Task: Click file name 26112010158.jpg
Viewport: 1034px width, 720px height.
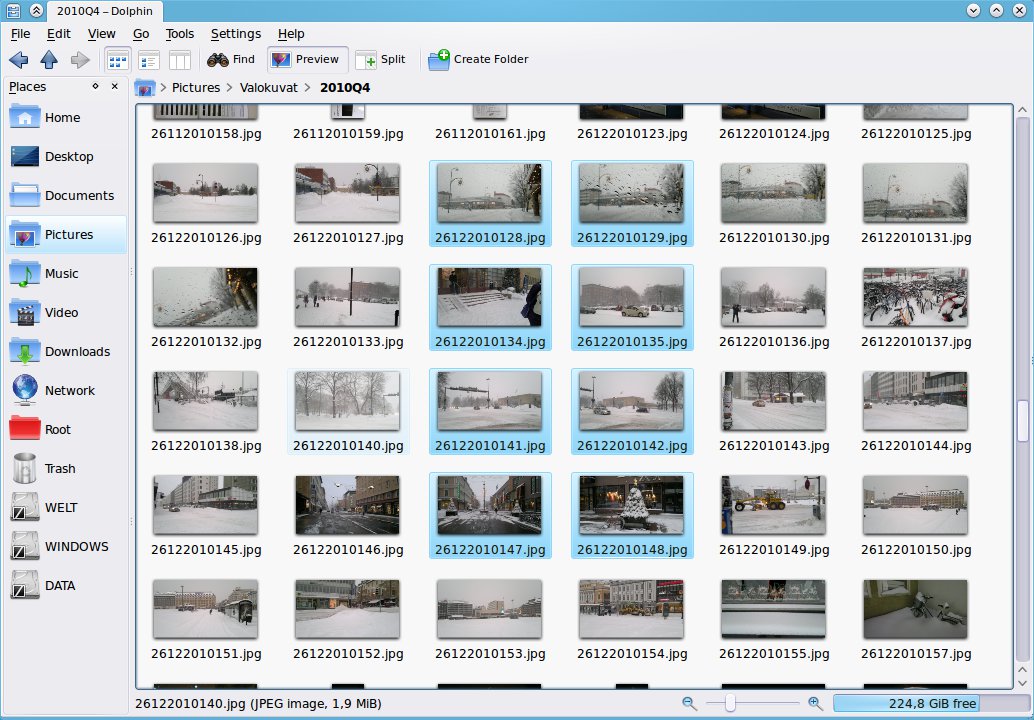Action: pyautogui.click(x=206, y=134)
